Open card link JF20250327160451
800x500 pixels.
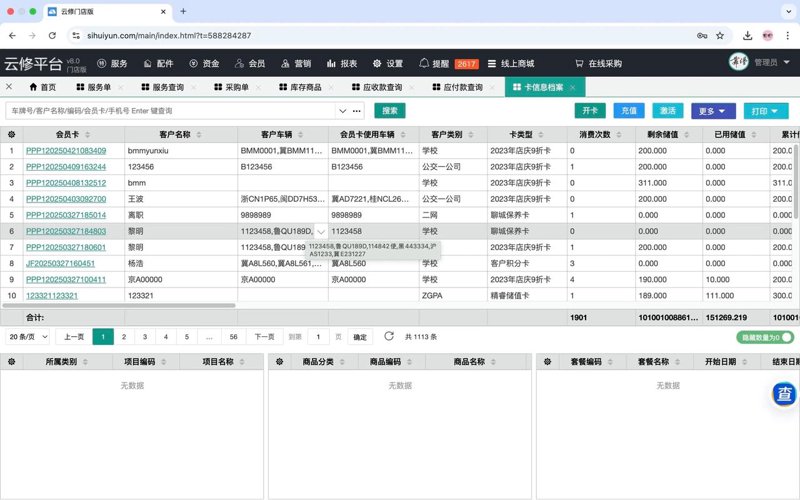click(x=60, y=263)
